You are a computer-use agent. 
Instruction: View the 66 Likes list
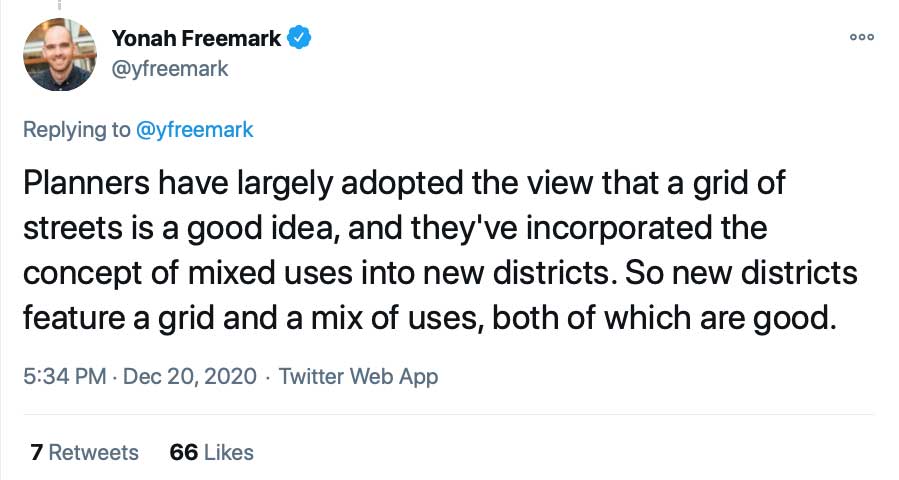point(212,452)
